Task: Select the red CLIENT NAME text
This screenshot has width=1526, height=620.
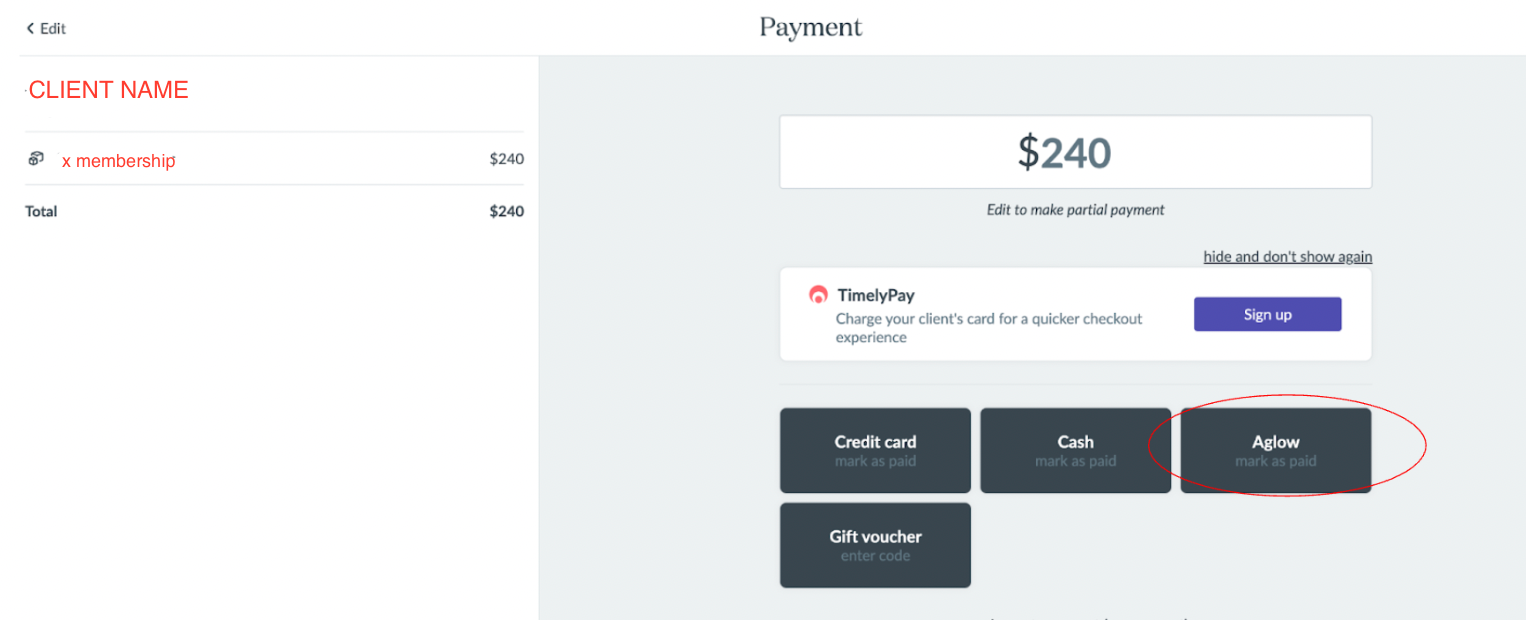Action: [108, 90]
